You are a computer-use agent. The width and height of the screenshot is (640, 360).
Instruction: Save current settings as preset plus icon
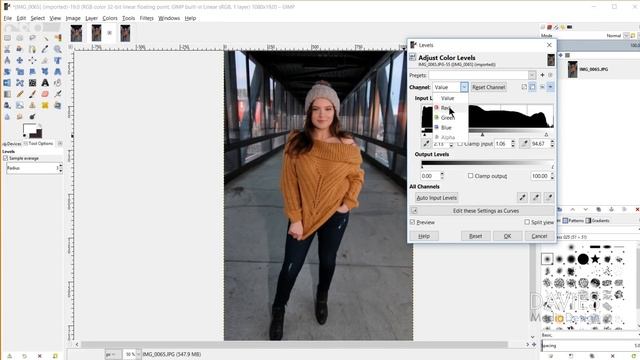[542, 75]
